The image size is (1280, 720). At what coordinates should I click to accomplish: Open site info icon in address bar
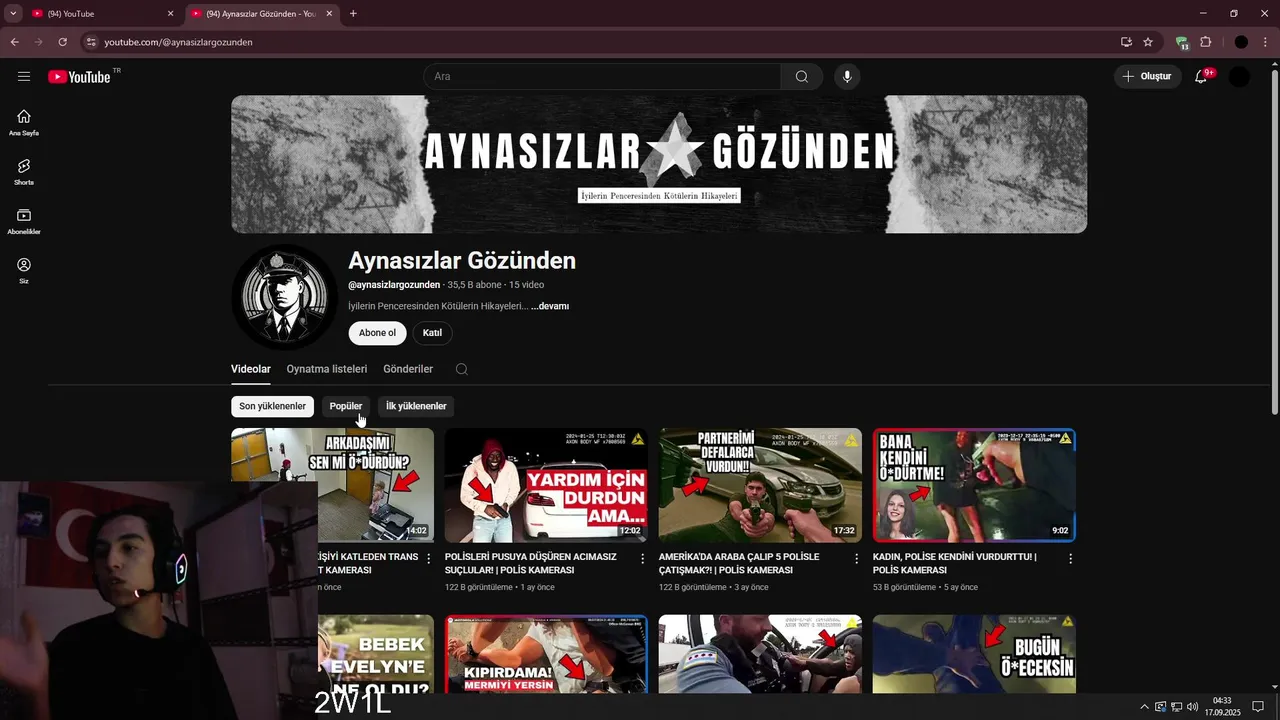[91, 42]
